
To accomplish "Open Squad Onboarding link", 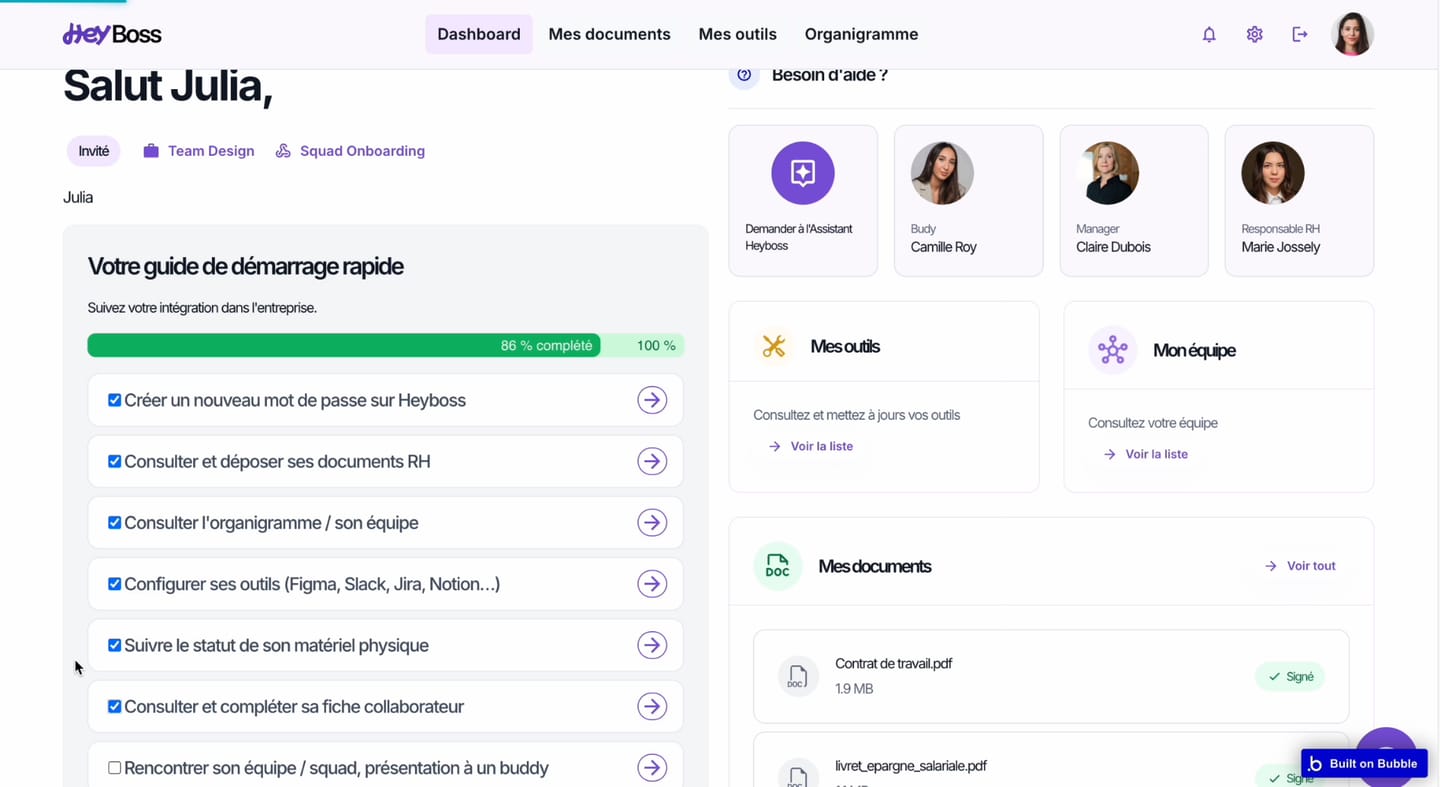I will [x=350, y=151].
